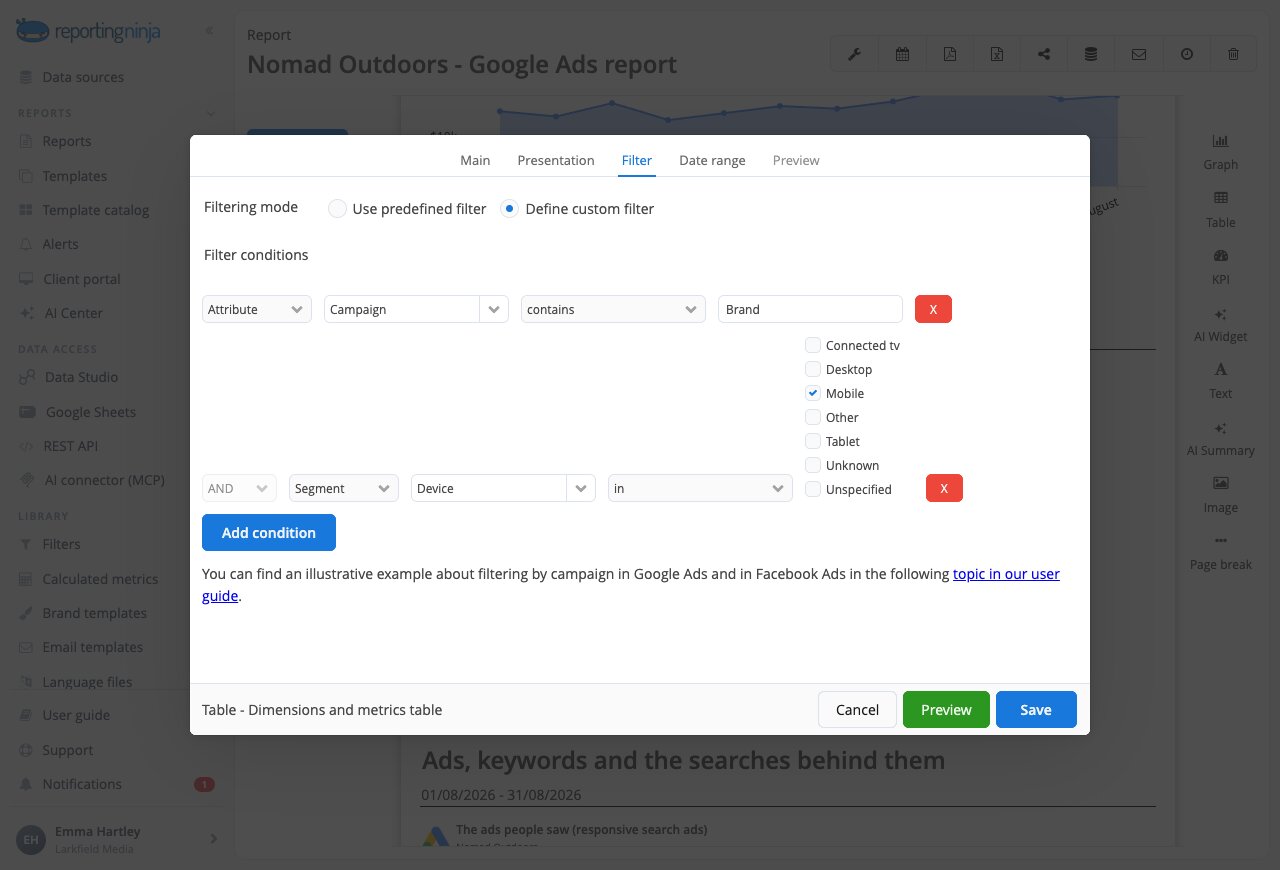The height and width of the screenshot is (870, 1280).
Task: Open the 'in' operator dropdown
Action: pyautogui.click(x=700, y=488)
